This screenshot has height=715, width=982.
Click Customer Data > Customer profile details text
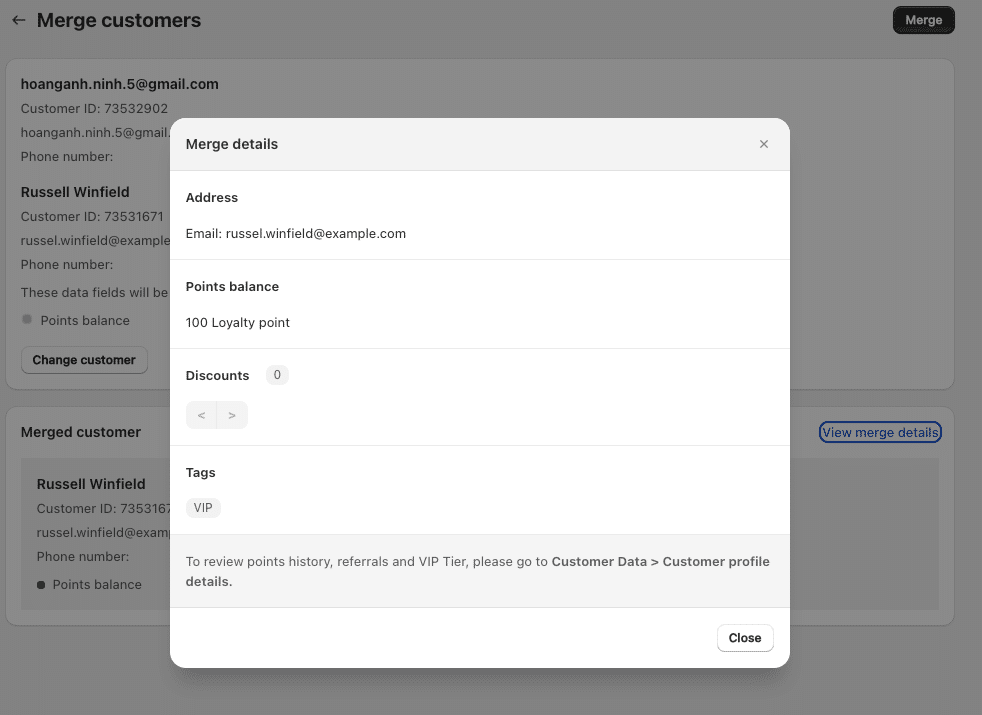pos(660,562)
